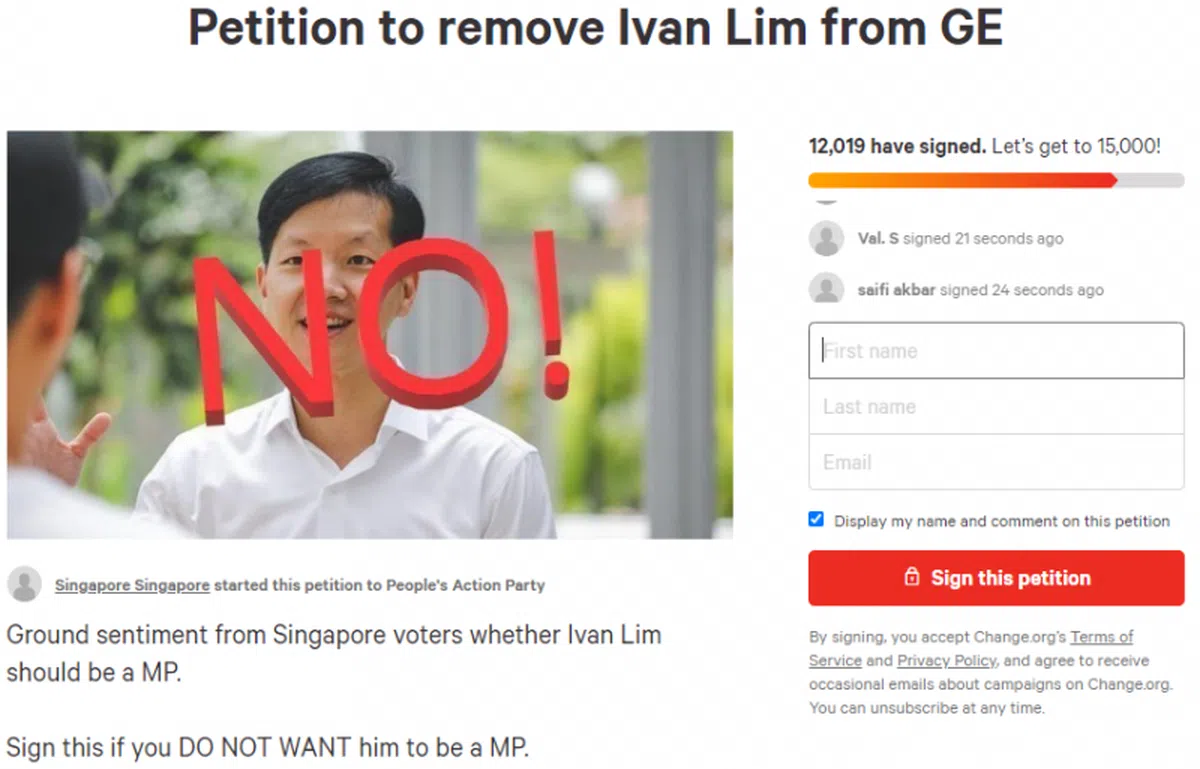The height and width of the screenshot is (769, 1200).
Task: Click the lock icon on Sign button
Action: (911, 578)
